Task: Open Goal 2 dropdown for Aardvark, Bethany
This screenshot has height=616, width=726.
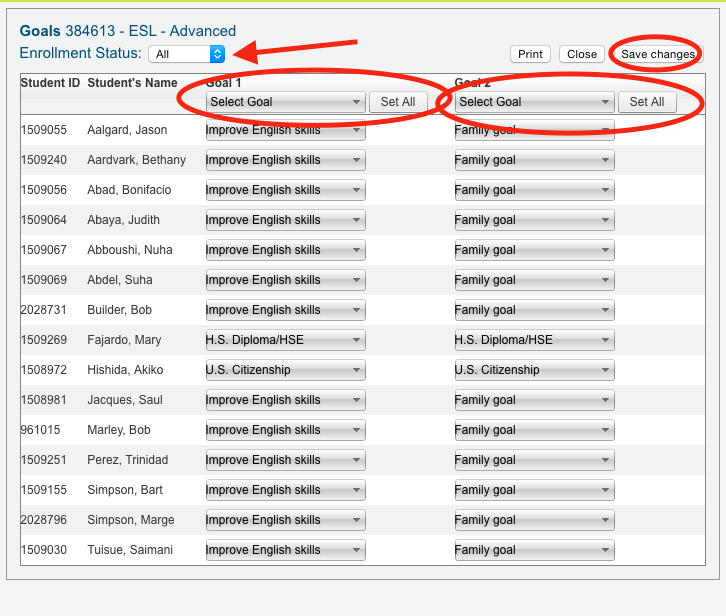Action: tap(534, 160)
